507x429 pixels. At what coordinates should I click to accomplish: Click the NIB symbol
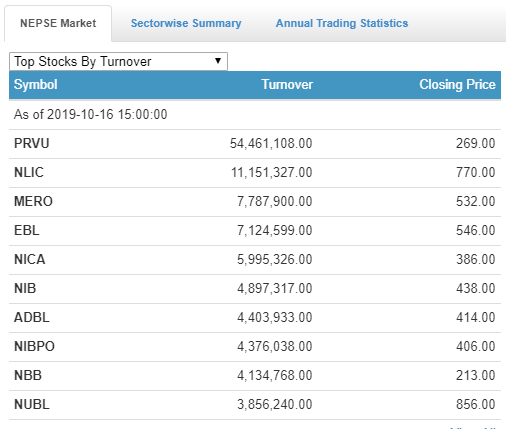pos(25,288)
